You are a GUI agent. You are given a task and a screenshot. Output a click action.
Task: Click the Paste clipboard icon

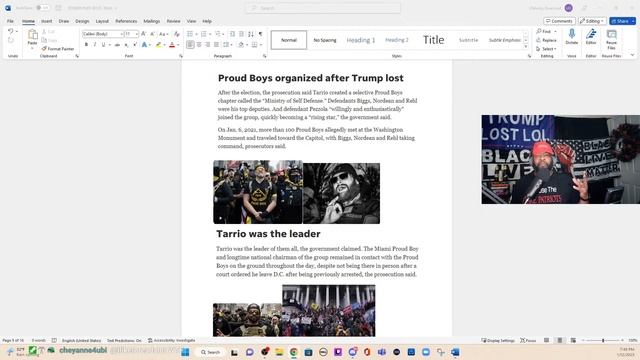point(33,35)
